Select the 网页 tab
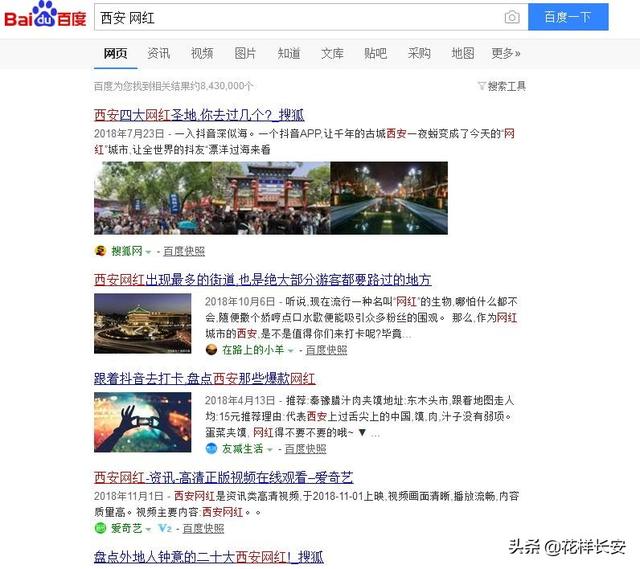The height and width of the screenshot is (569, 640). 115,53
